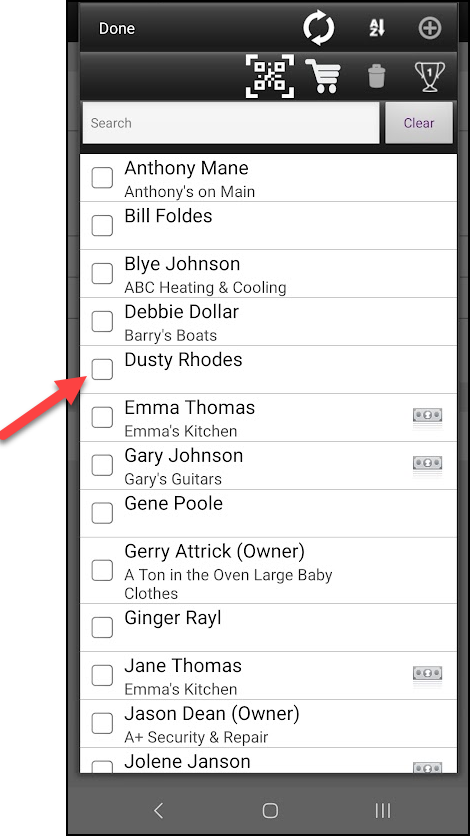Select the Anthony Mane checkbox
The image size is (470, 836).
tap(102, 178)
